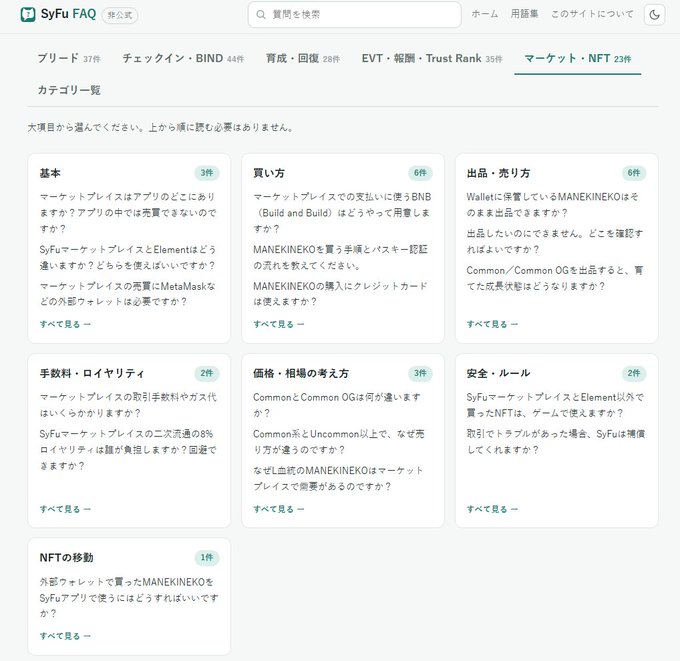Viewport: 680px width, 661px height.
Task: Open question about NFTs bought outside Element
Action: pyautogui.click(x=556, y=405)
